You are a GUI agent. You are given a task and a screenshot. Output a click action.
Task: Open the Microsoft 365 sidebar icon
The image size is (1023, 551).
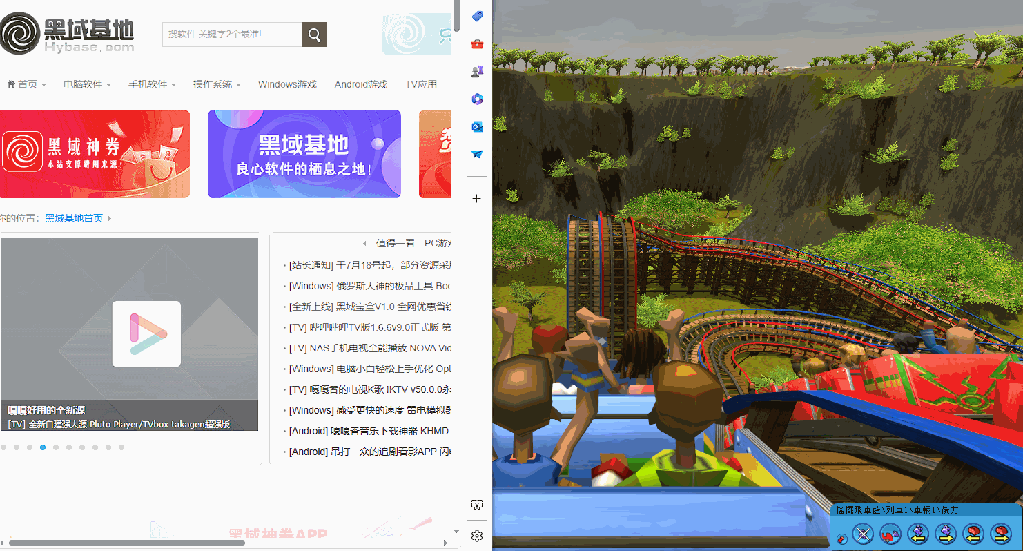pos(477,99)
